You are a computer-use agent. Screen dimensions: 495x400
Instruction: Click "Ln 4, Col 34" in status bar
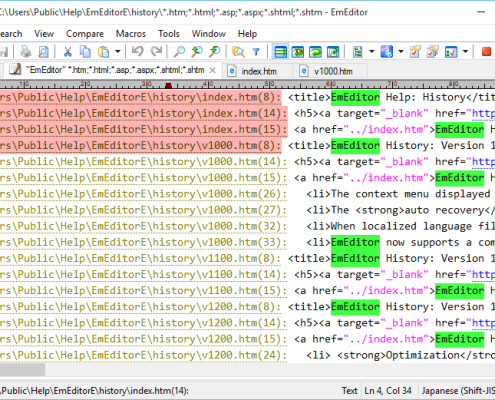click(x=388, y=390)
